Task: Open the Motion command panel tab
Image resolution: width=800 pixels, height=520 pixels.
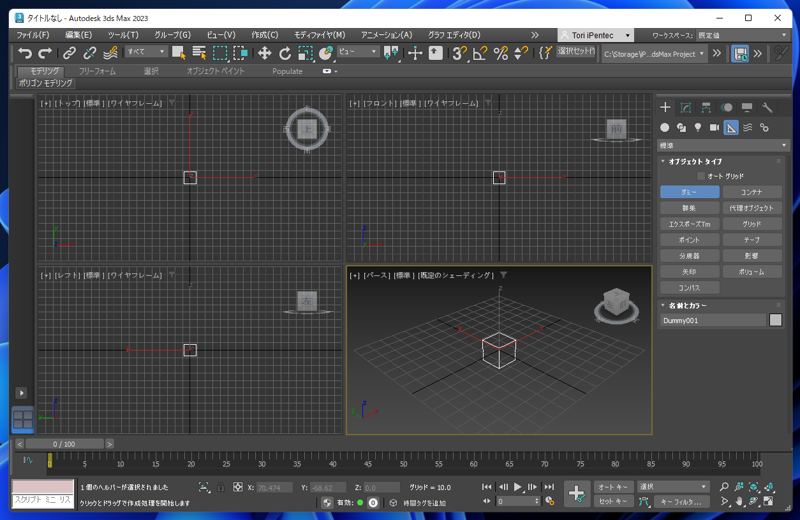Action: (727, 108)
